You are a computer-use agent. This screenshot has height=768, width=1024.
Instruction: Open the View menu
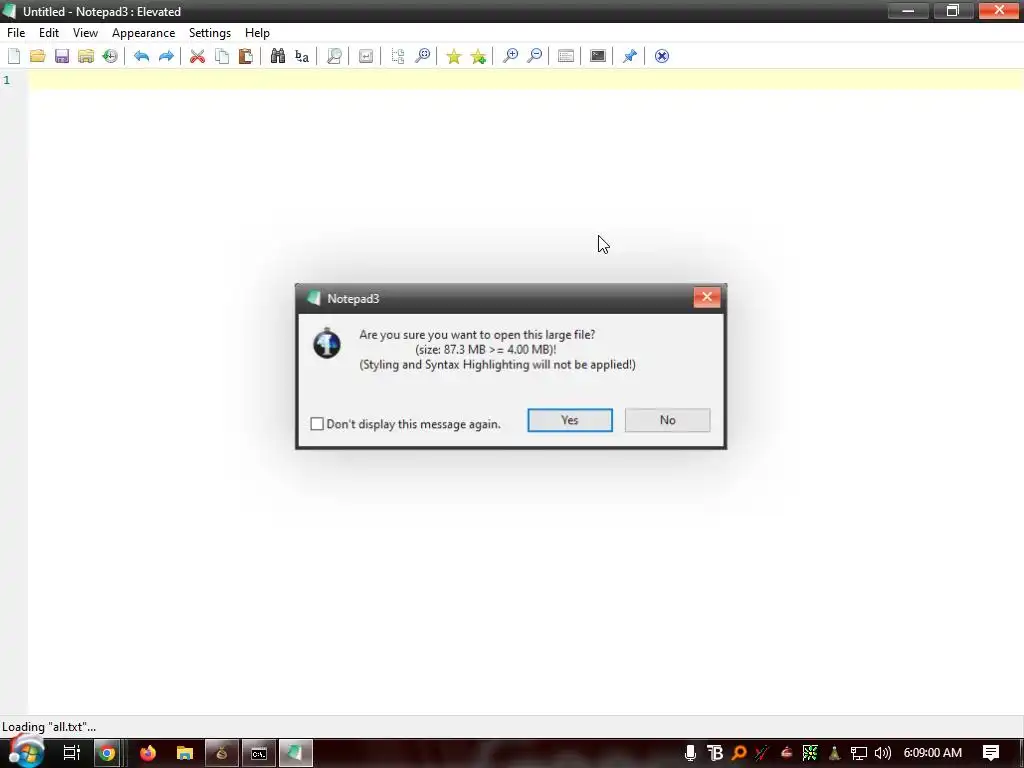[x=86, y=33]
